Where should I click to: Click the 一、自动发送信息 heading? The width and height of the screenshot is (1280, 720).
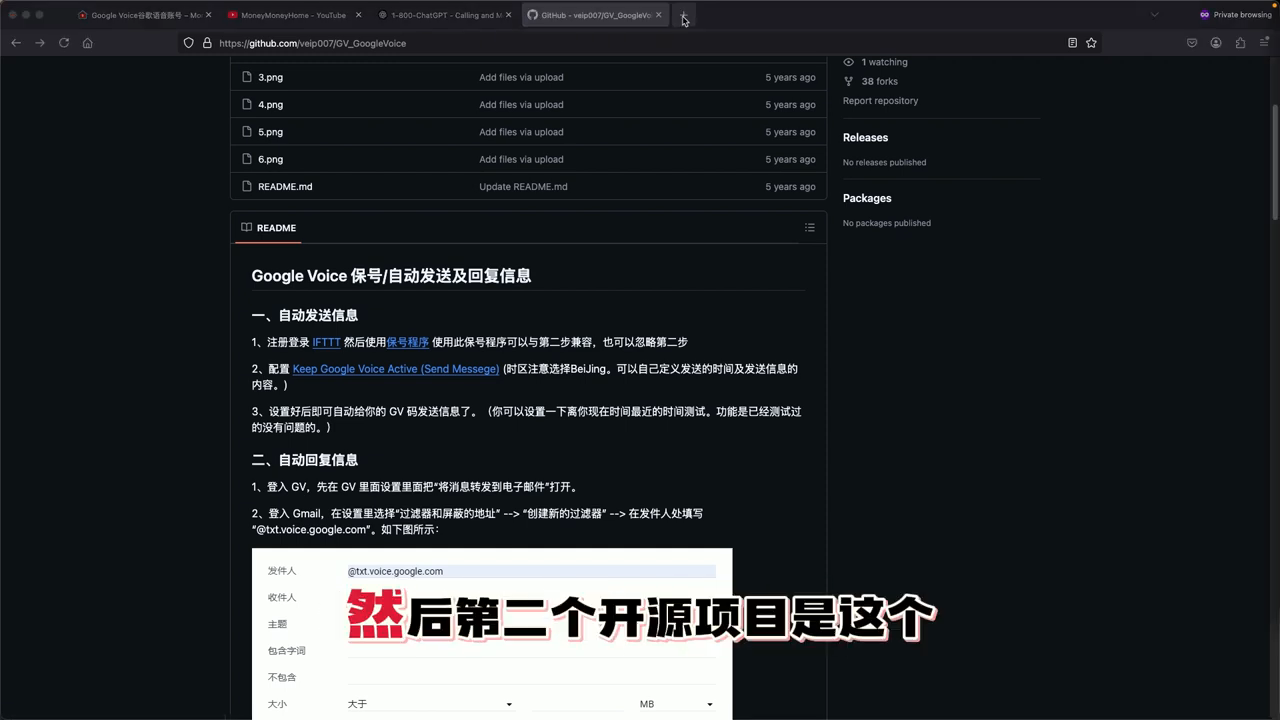305,315
